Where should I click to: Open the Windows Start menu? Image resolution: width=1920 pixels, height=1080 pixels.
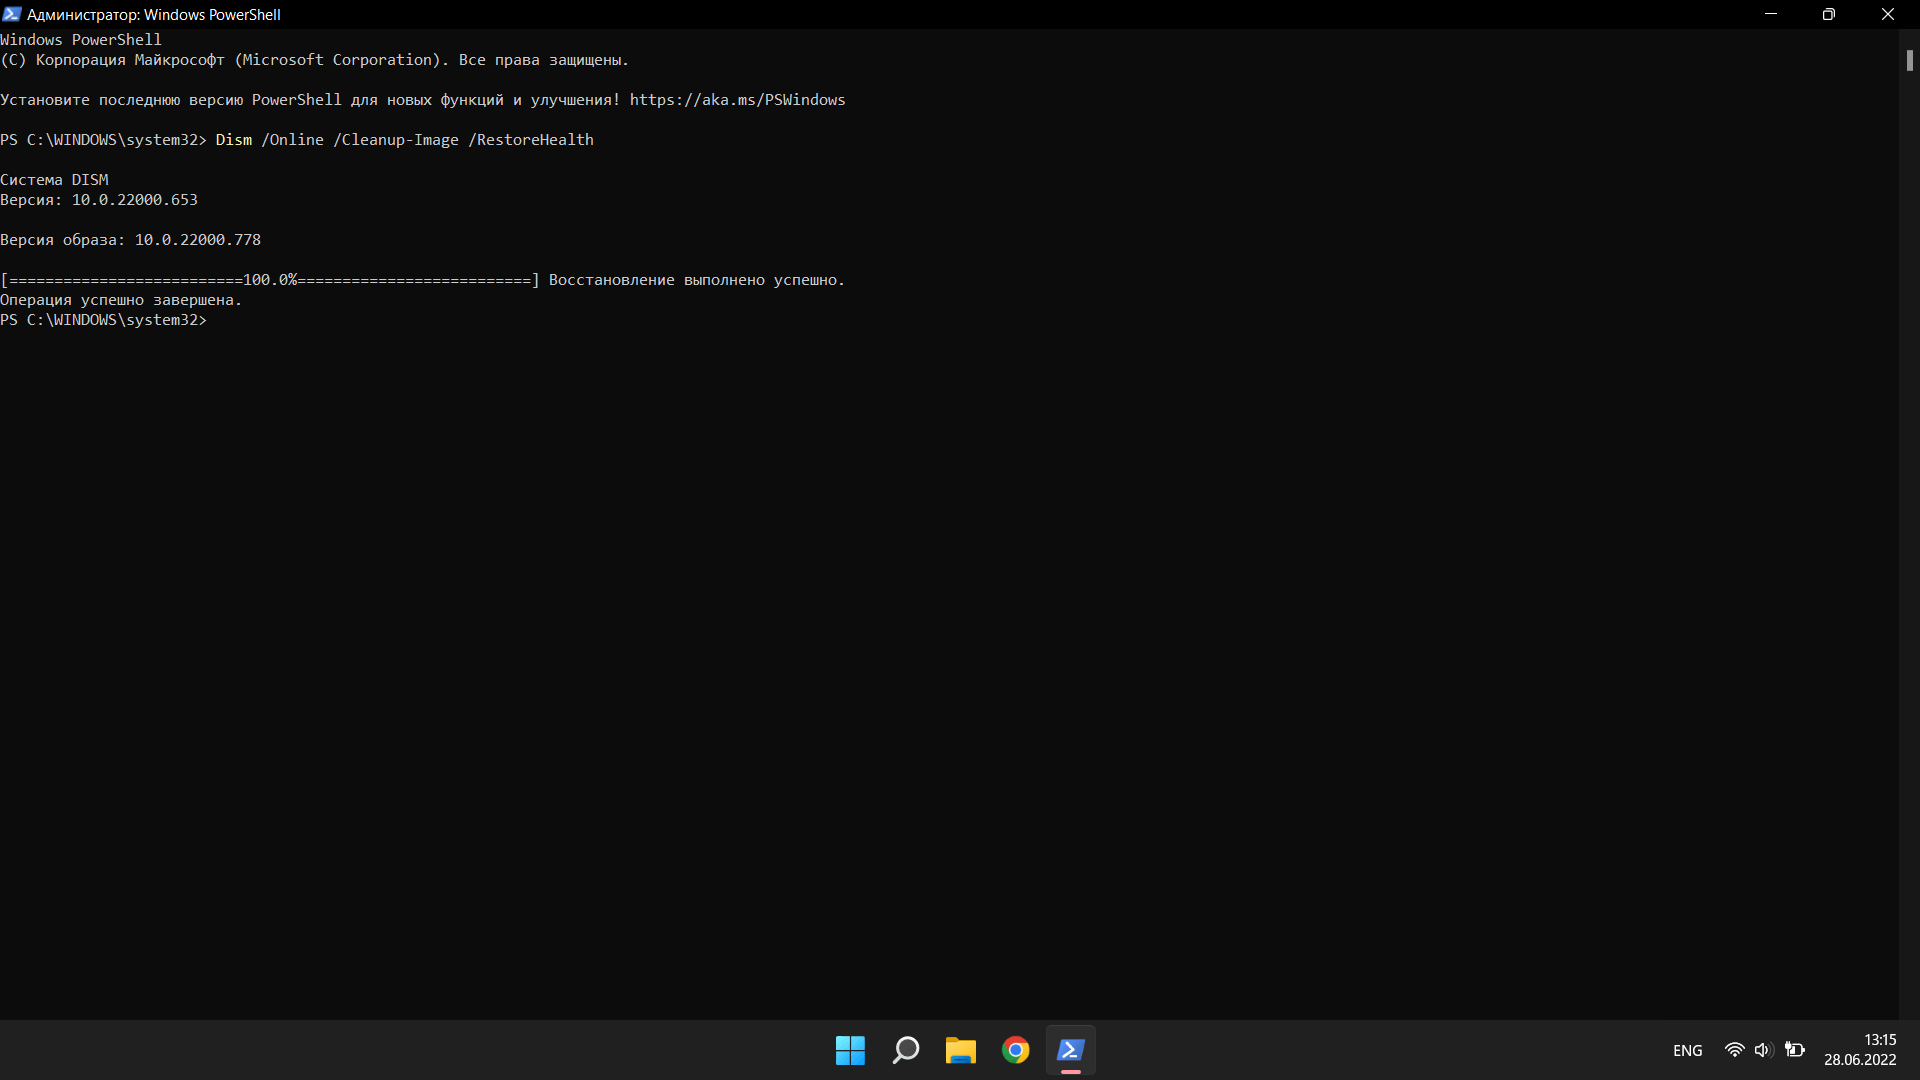click(x=850, y=1050)
